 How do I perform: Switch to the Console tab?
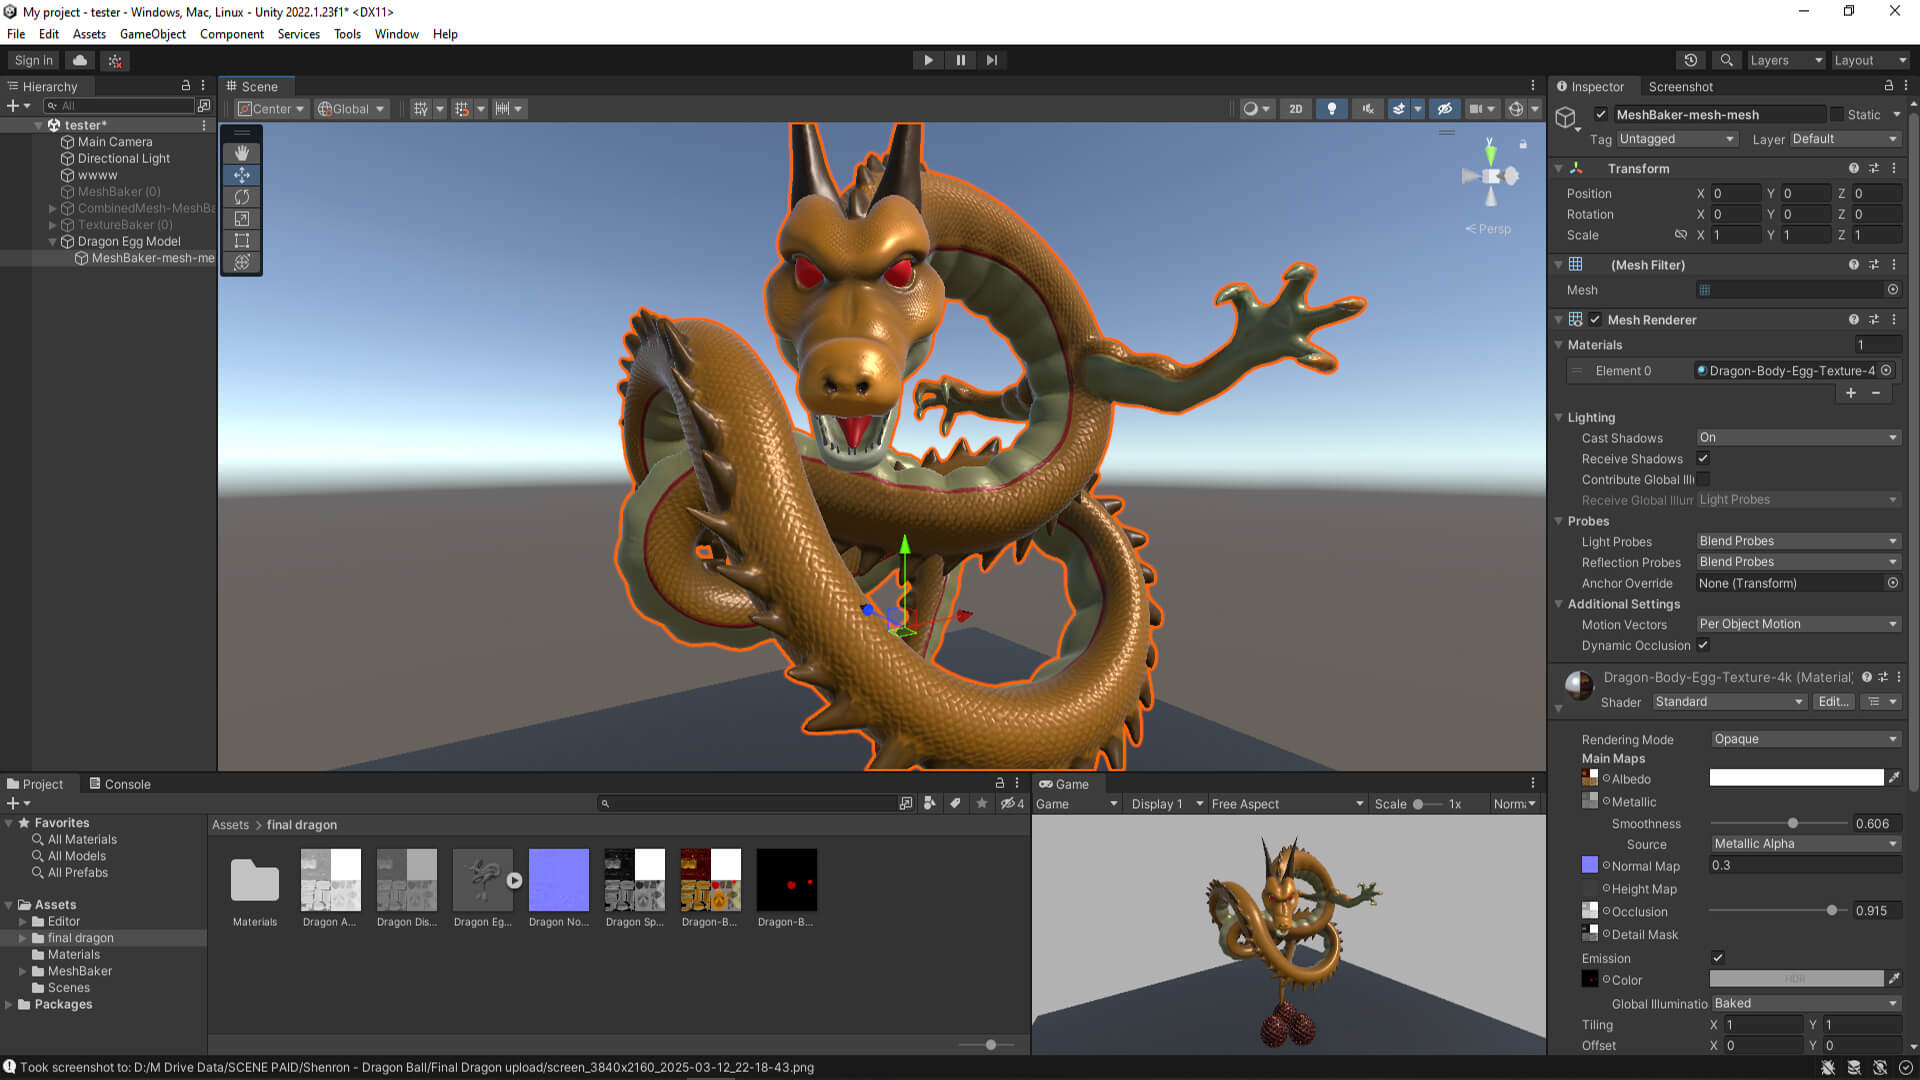(x=119, y=784)
